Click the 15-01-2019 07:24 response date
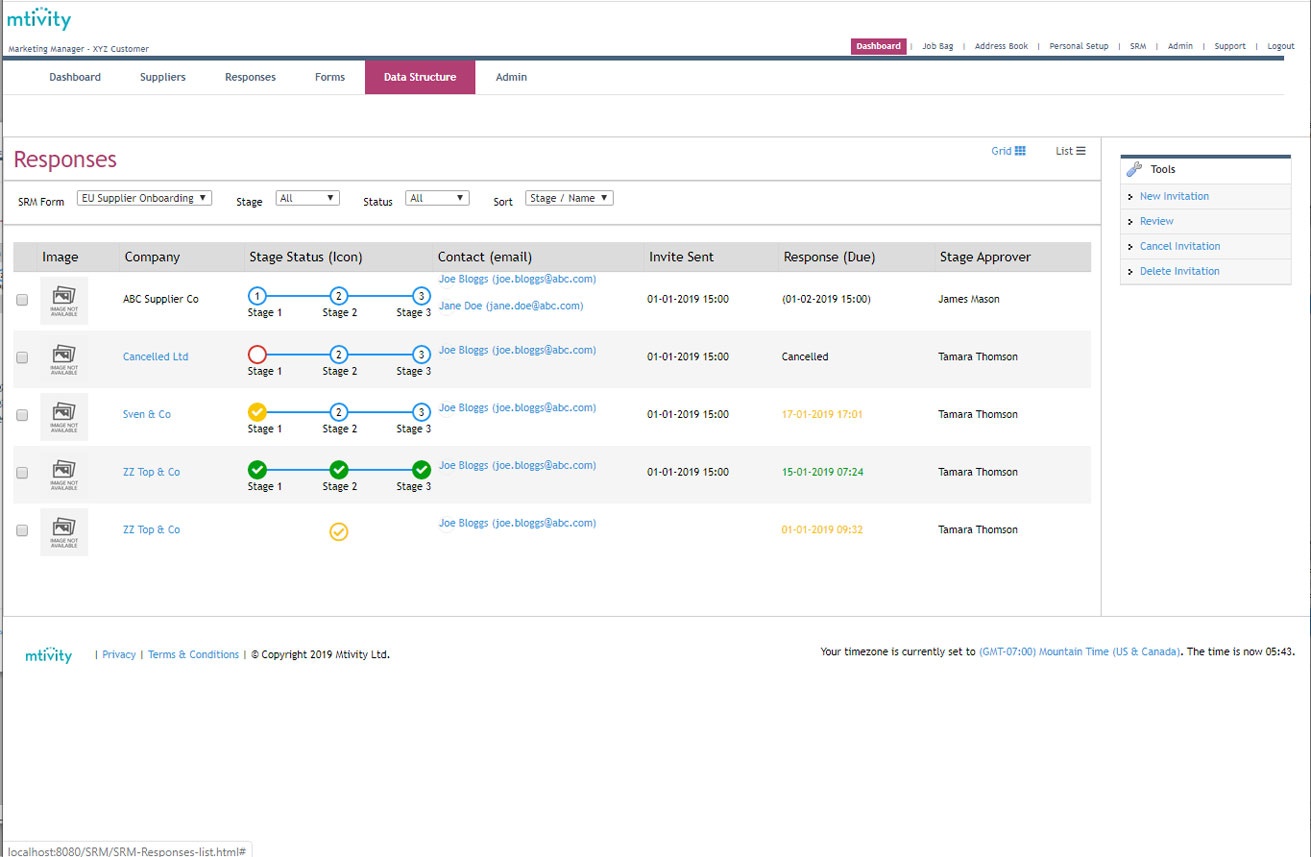The width and height of the screenshot is (1311, 857). (822, 472)
